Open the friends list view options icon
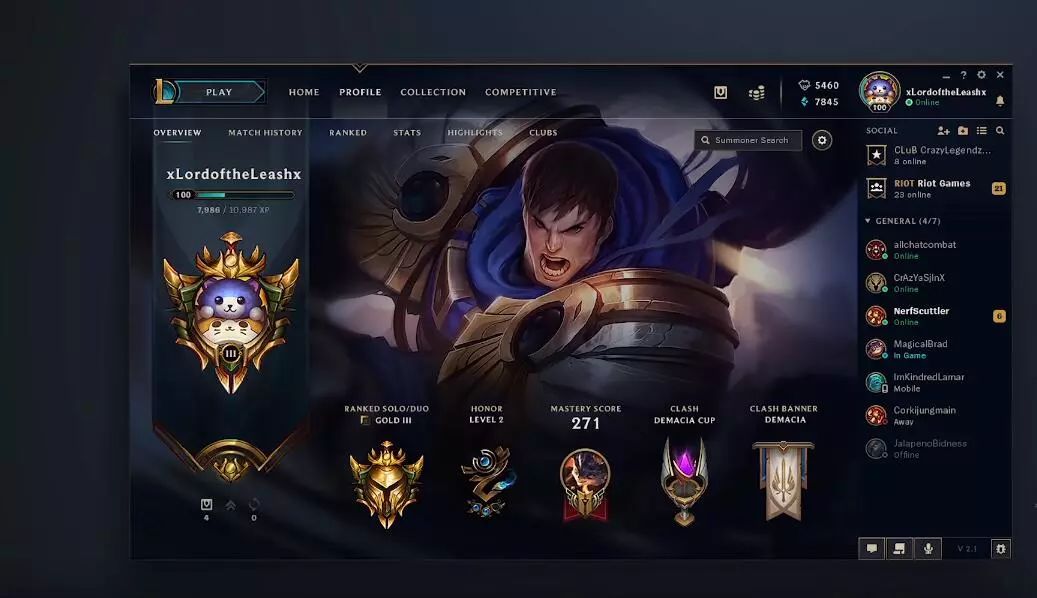Viewport: 1037px width, 598px height. 981,131
